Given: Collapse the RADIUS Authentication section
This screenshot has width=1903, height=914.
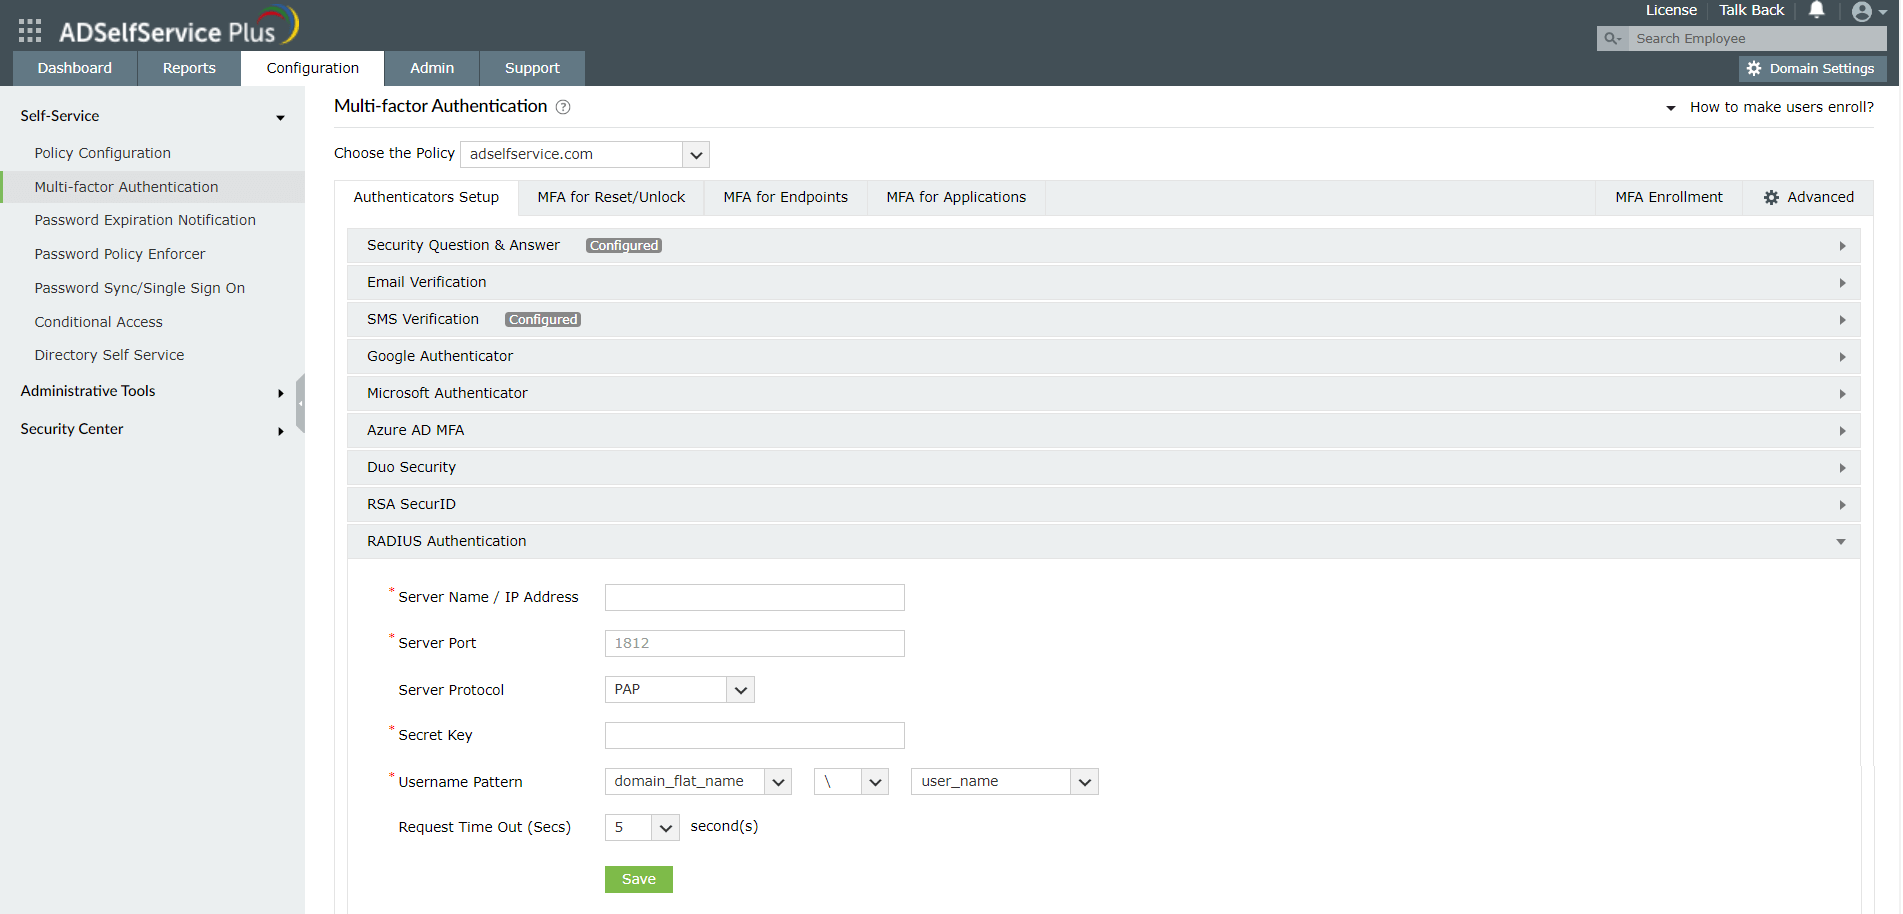Looking at the screenshot, I should pyautogui.click(x=1104, y=542).
